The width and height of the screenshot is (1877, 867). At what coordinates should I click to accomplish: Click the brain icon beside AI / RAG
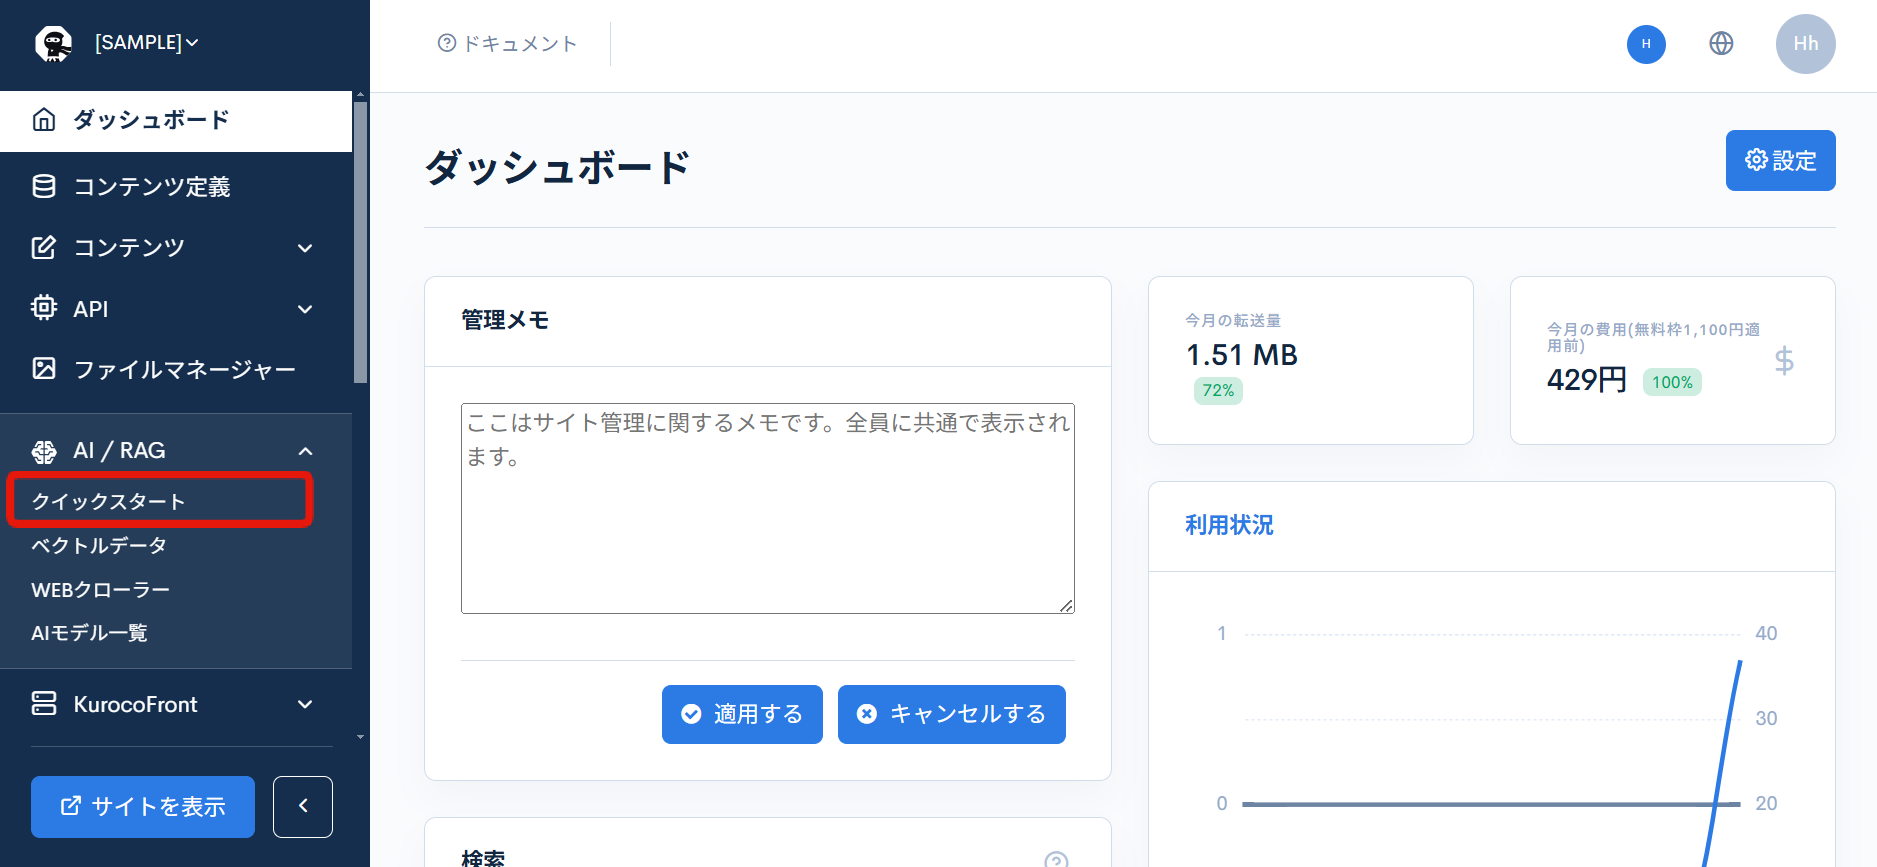click(44, 451)
